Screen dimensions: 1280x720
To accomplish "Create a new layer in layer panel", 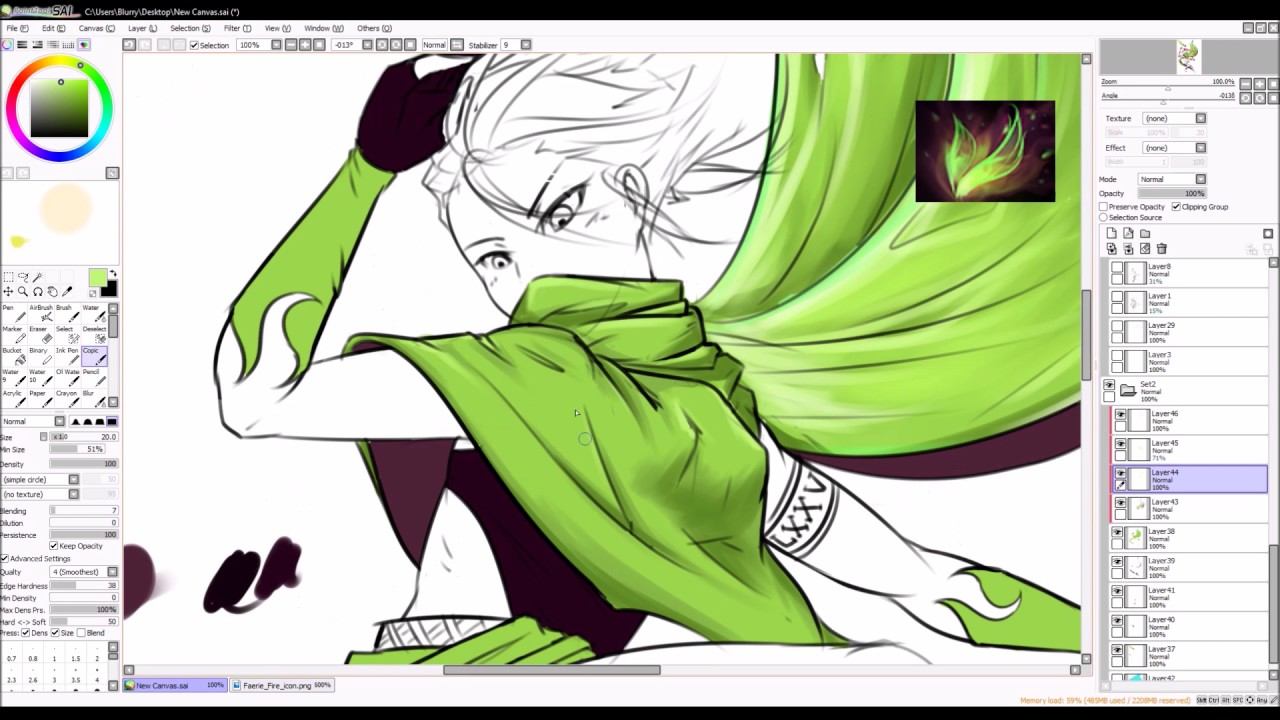I will (x=1112, y=233).
